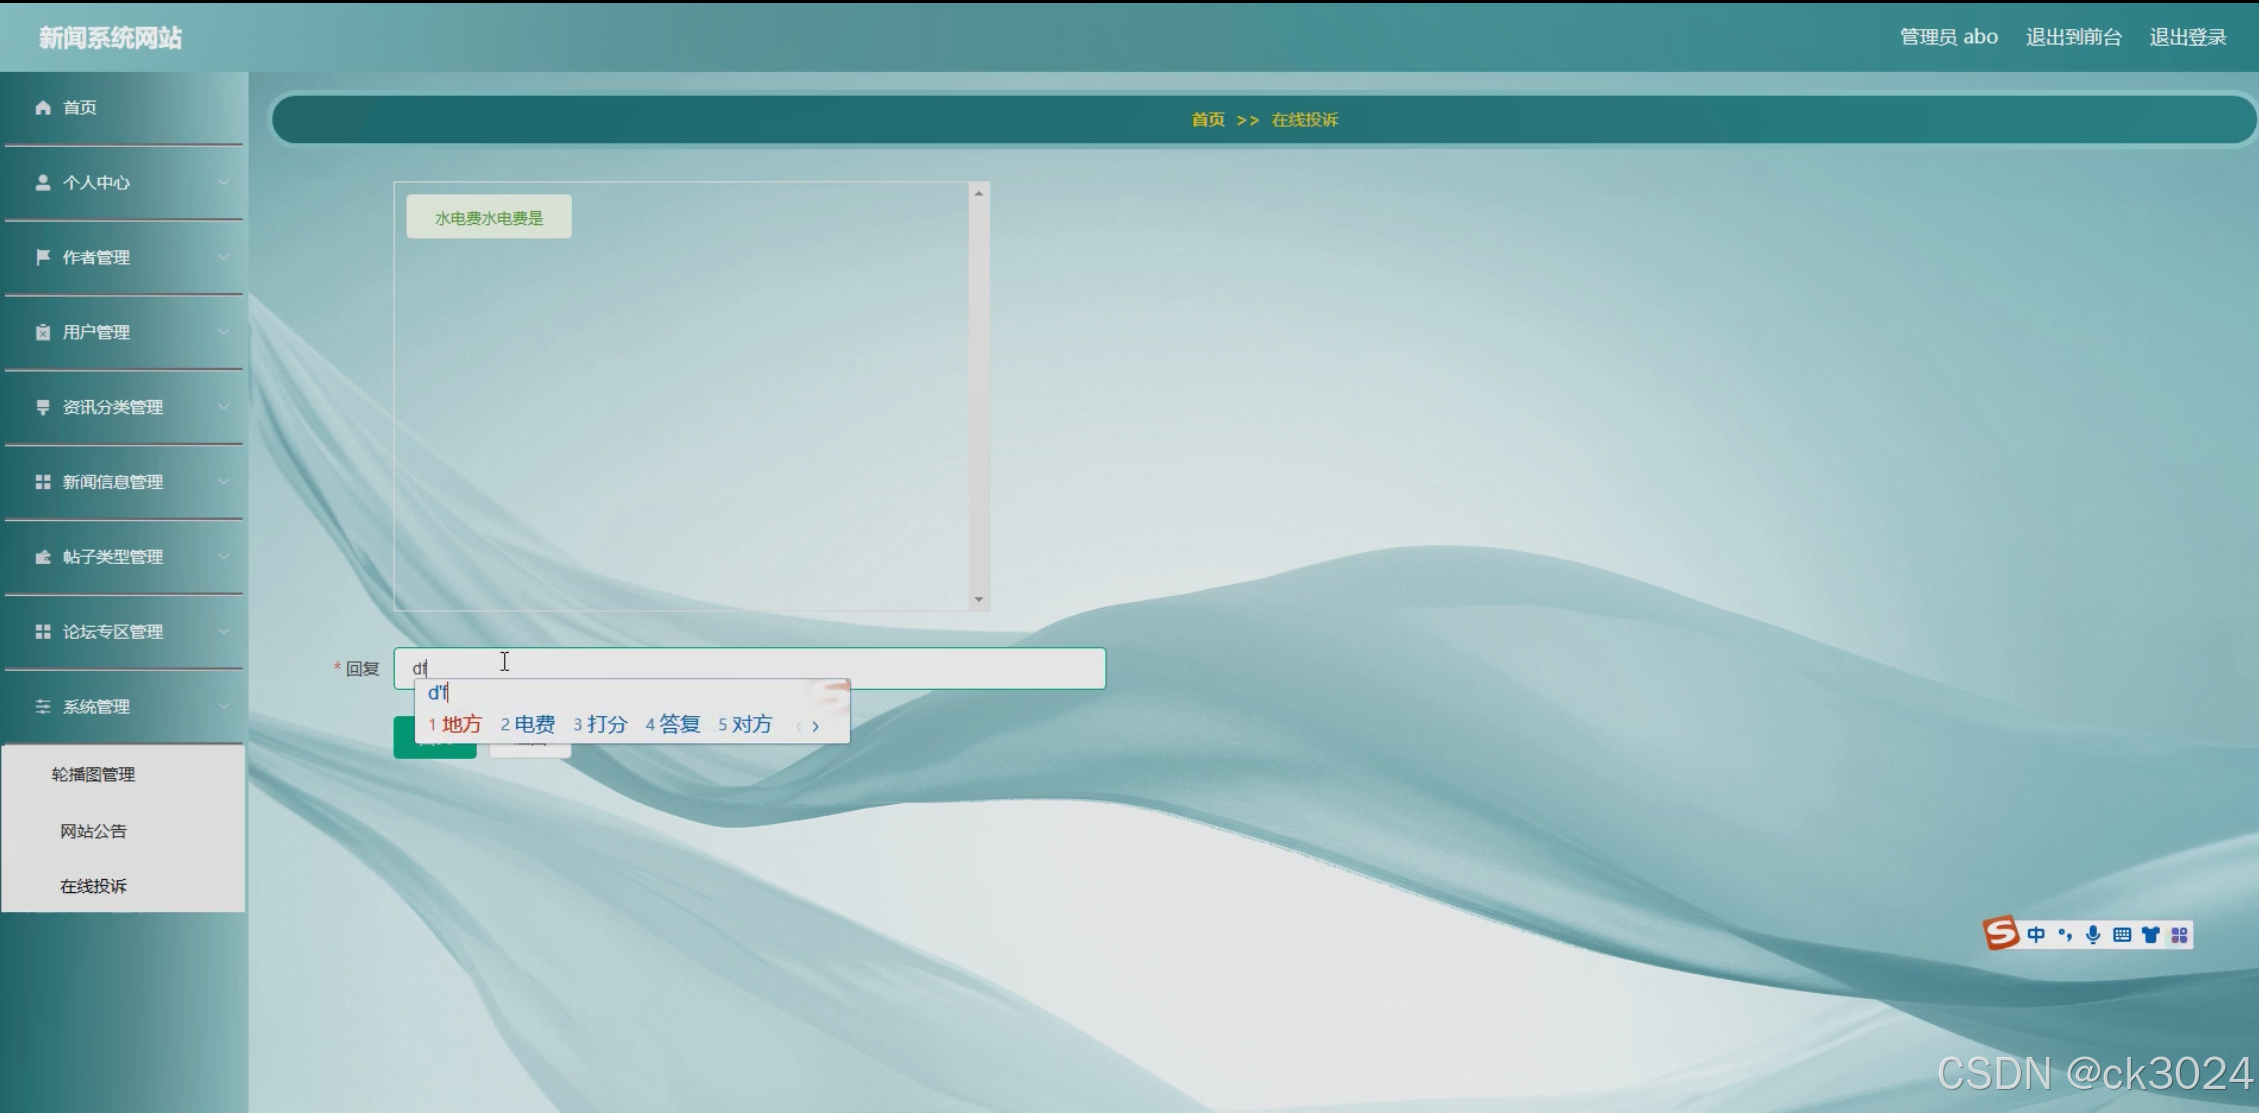The height and width of the screenshot is (1113, 2259).
Task: Toggle the Chinese/English 中 mode in the IME bar
Action: (x=2036, y=935)
